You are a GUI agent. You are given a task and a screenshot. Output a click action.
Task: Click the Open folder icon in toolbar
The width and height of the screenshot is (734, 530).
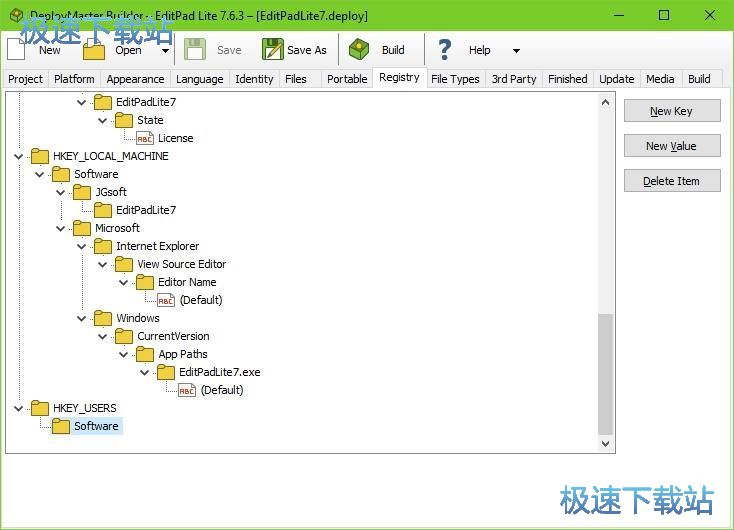(94, 50)
